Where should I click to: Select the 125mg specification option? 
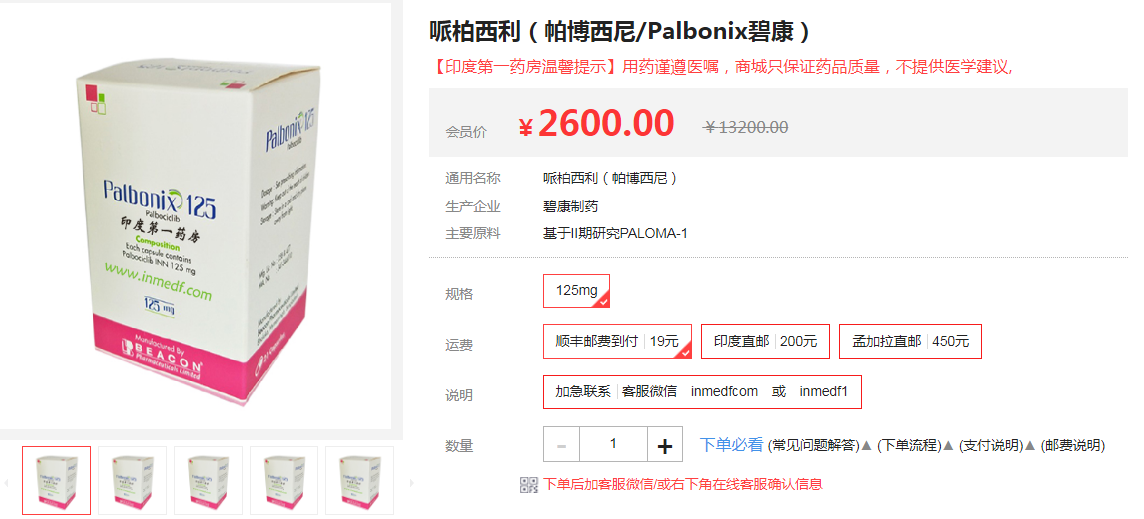pyautogui.click(x=576, y=291)
